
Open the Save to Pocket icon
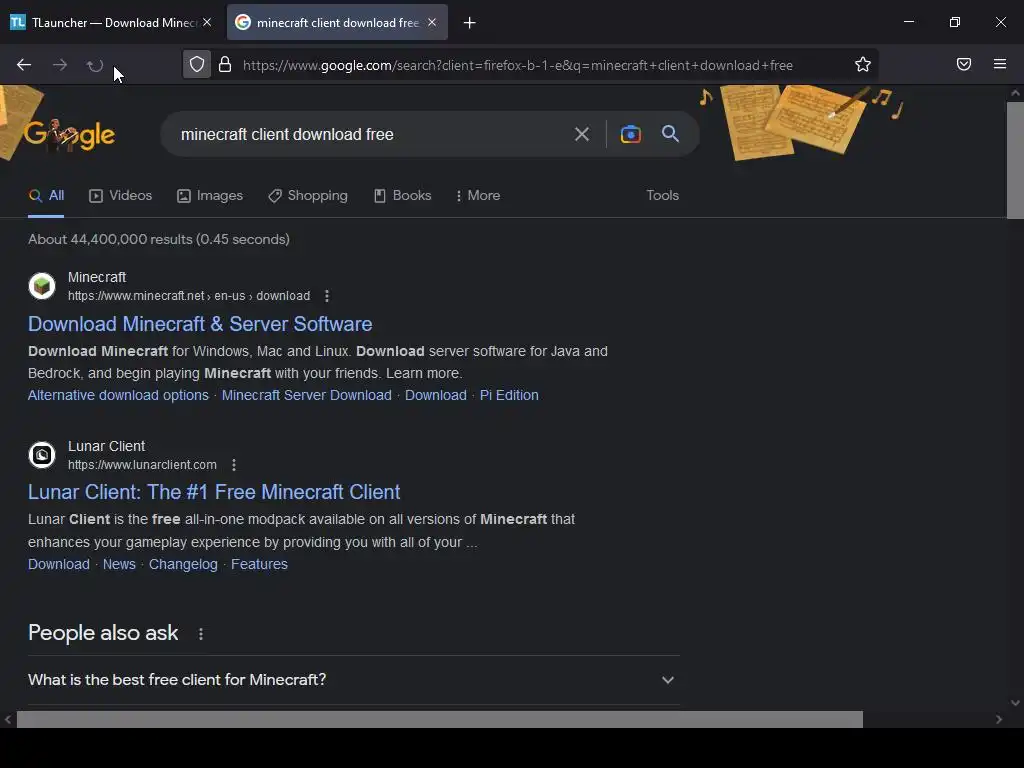(x=964, y=64)
